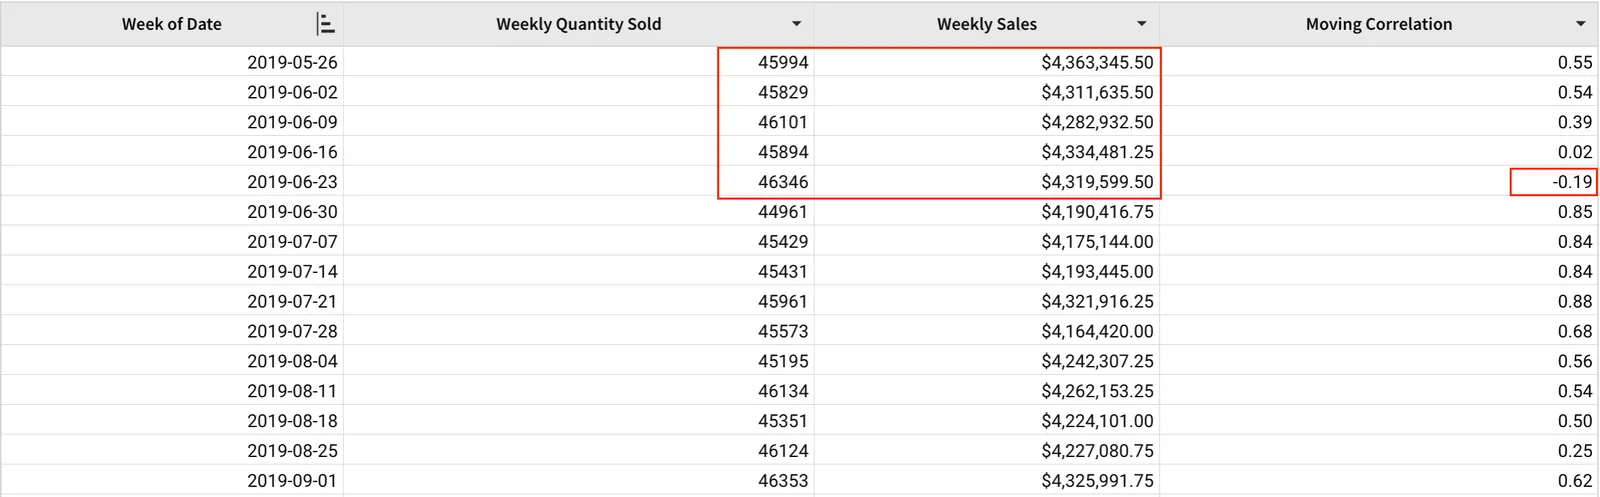Screen dimensions: 1600x497
Task: Click sales cell $4,363,345.50
Action: tap(987, 62)
